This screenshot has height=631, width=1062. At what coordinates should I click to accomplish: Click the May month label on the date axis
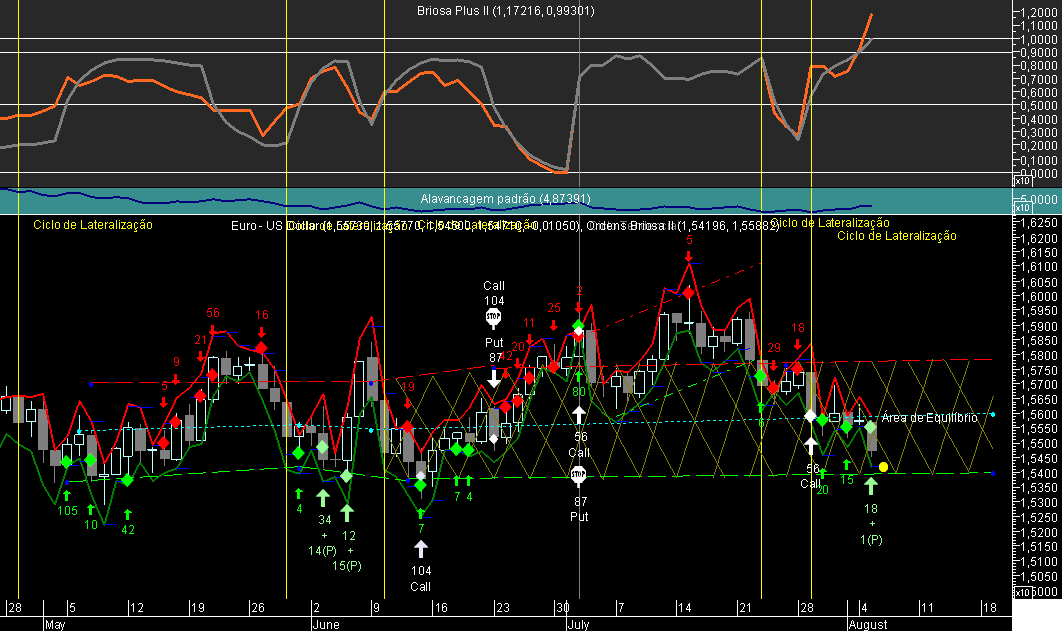tap(55, 624)
